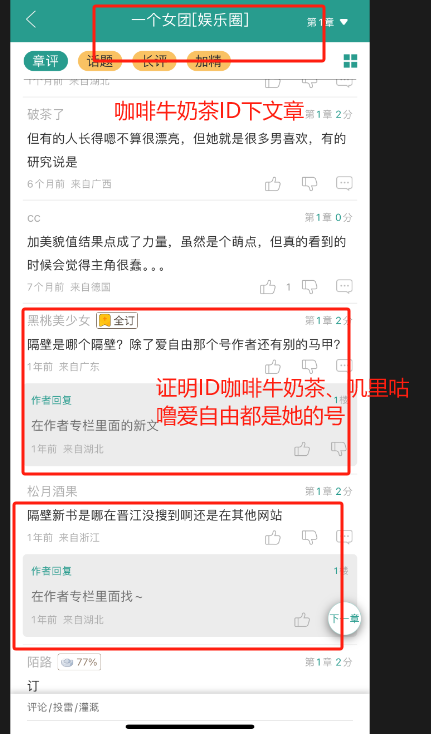Tap the 下一章 floating button
Screen dimensions: 431x734
click(x=344, y=618)
